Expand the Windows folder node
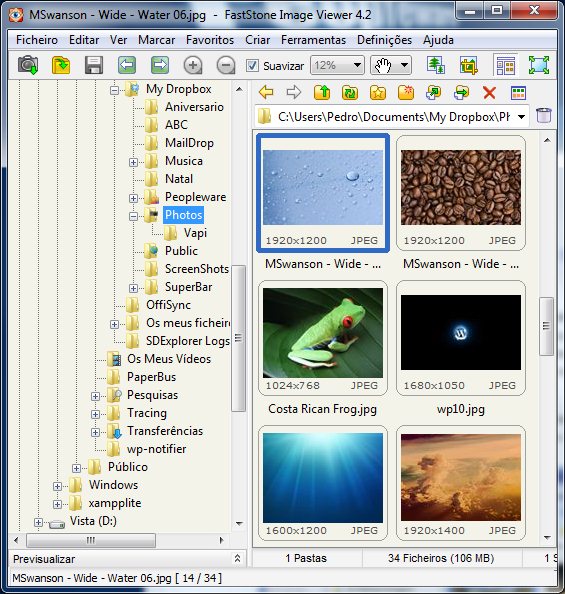Viewport: 565px width, 594px height. click(57, 486)
